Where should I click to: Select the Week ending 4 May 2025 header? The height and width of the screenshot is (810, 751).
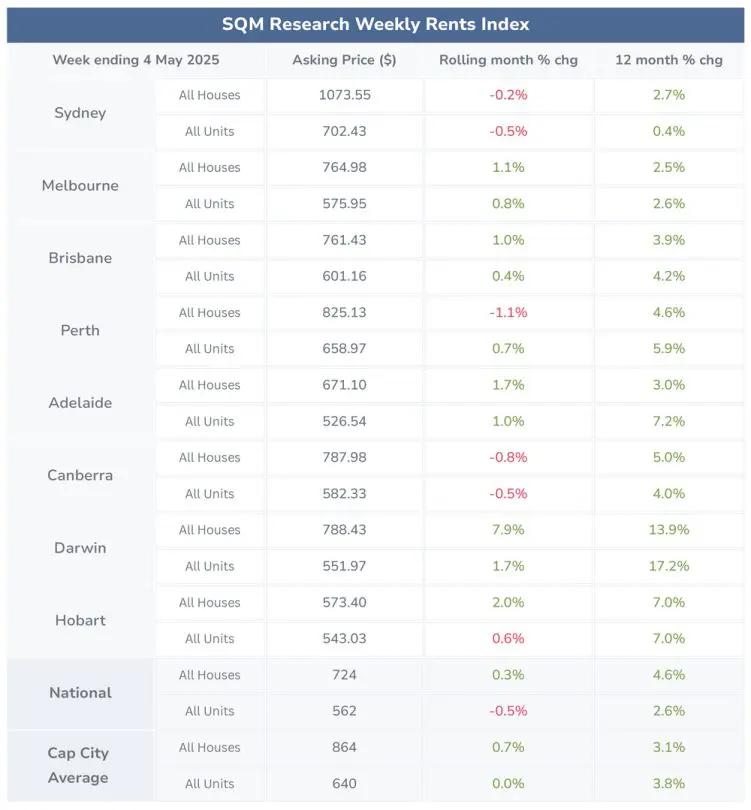click(136, 60)
